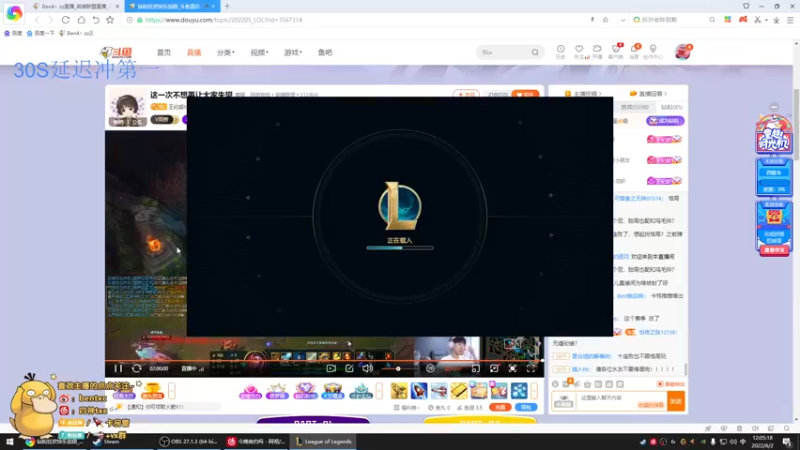This screenshot has width=800, height=450.
Task: Click the orange stream progress bar
Action: (324, 361)
